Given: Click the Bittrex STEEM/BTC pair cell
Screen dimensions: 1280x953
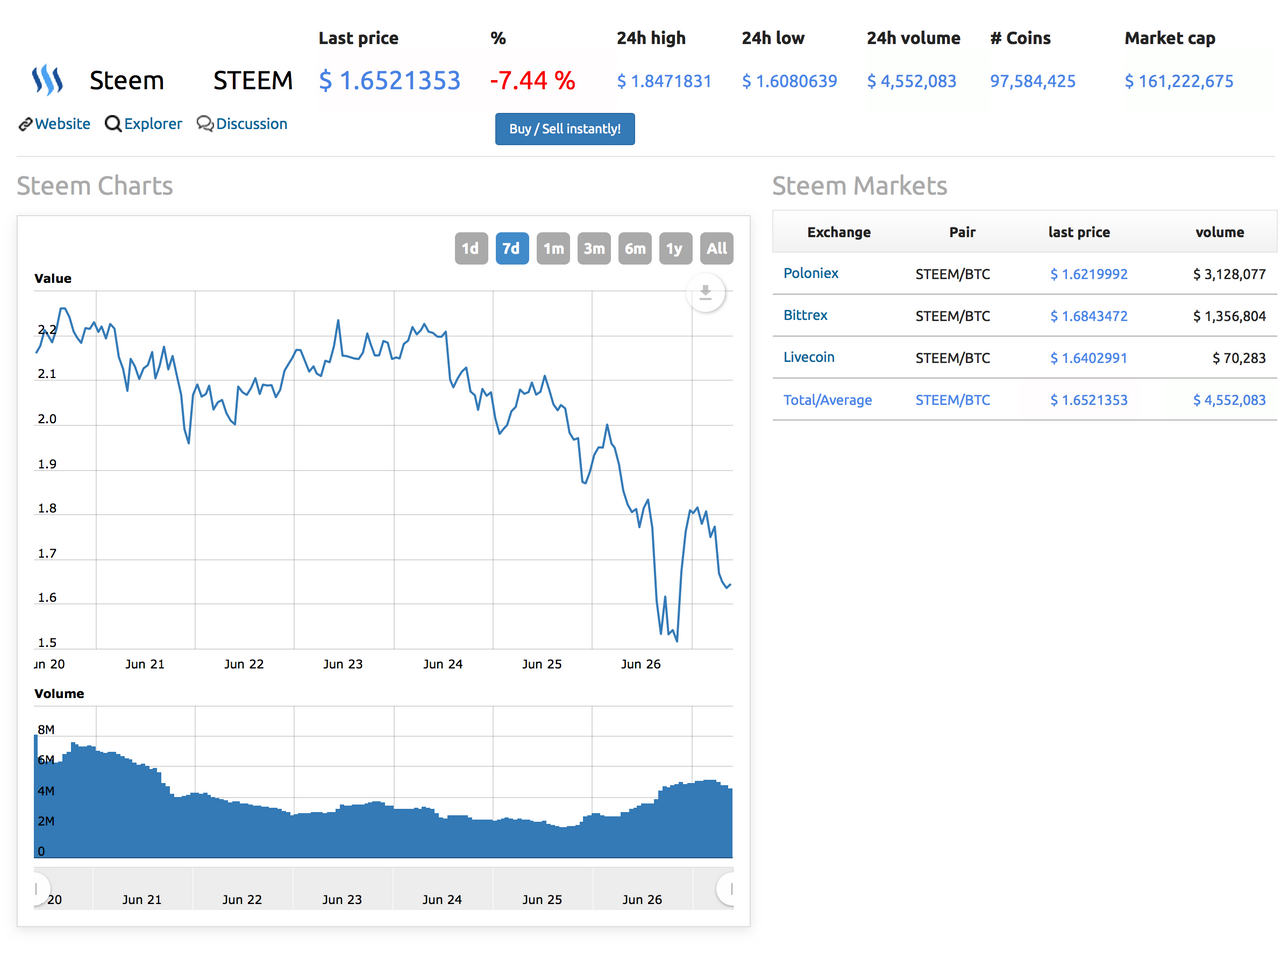Looking at the screenshot, I should (953, 316).
